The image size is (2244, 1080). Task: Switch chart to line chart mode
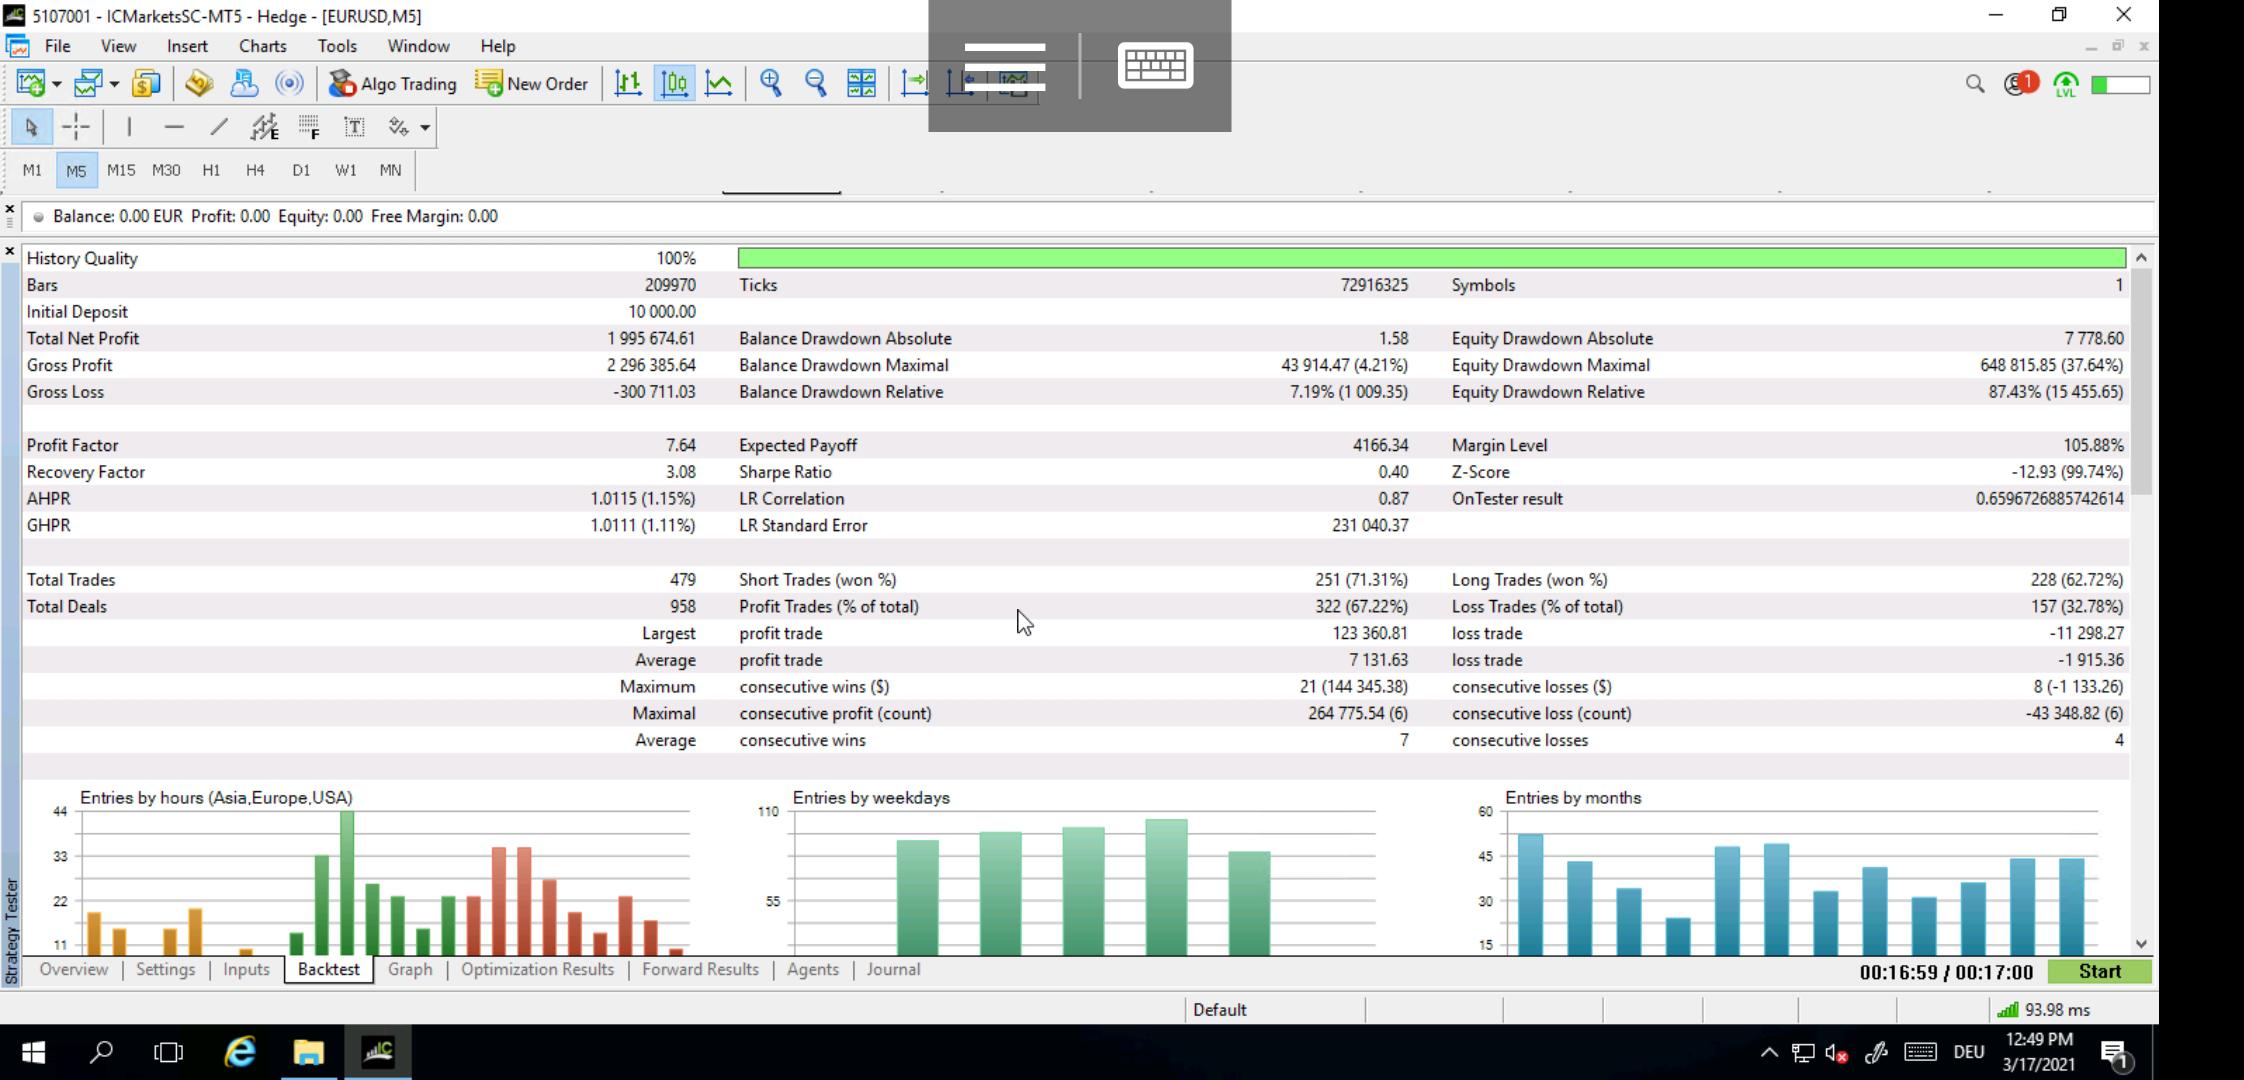coord(719,84)
